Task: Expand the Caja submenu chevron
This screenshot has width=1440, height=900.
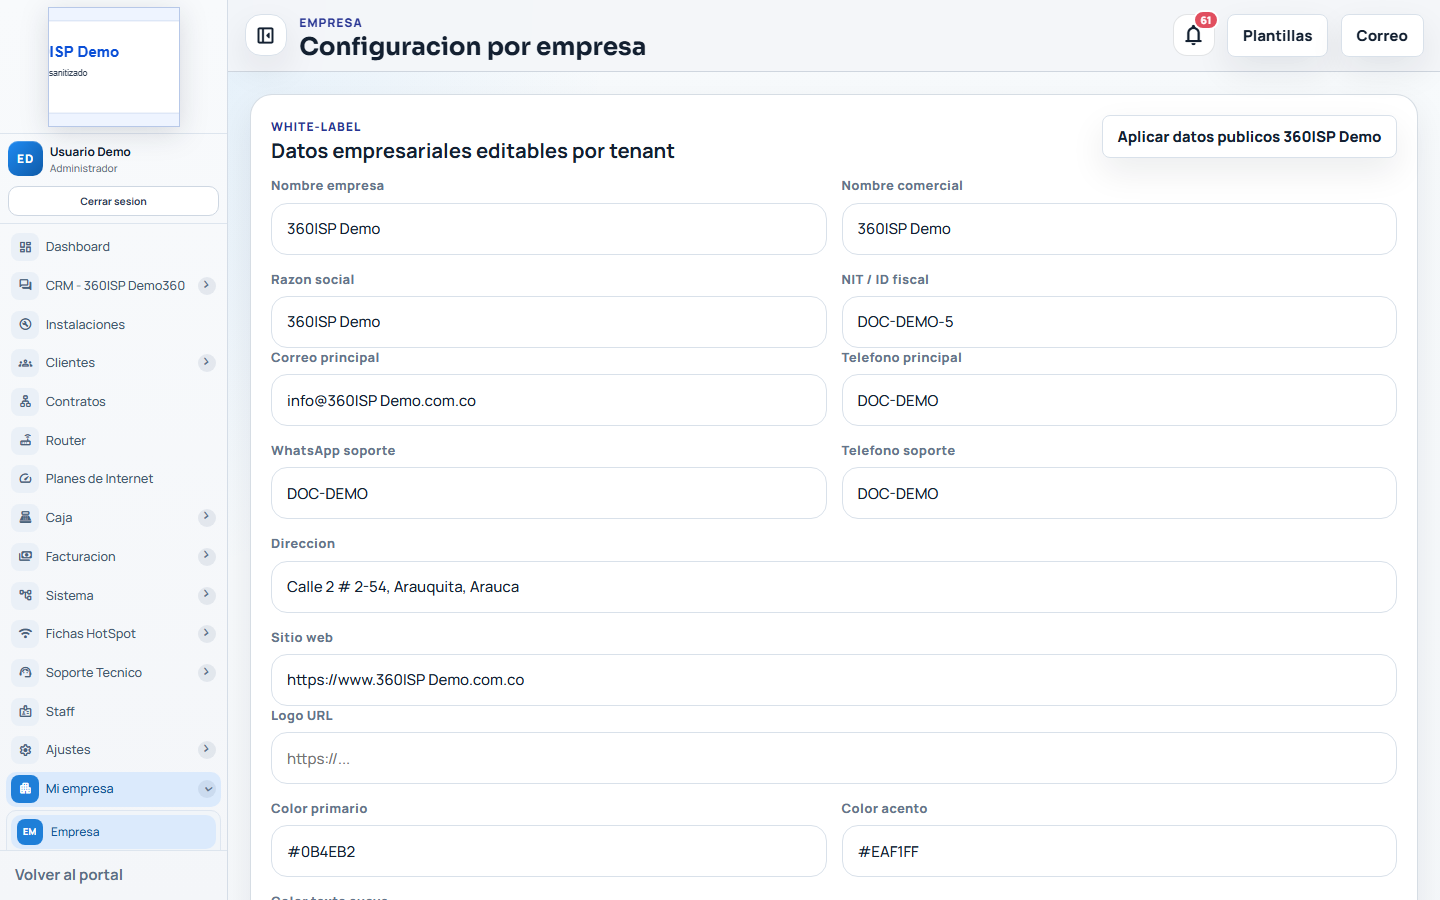Action: (x=207, y=518)
